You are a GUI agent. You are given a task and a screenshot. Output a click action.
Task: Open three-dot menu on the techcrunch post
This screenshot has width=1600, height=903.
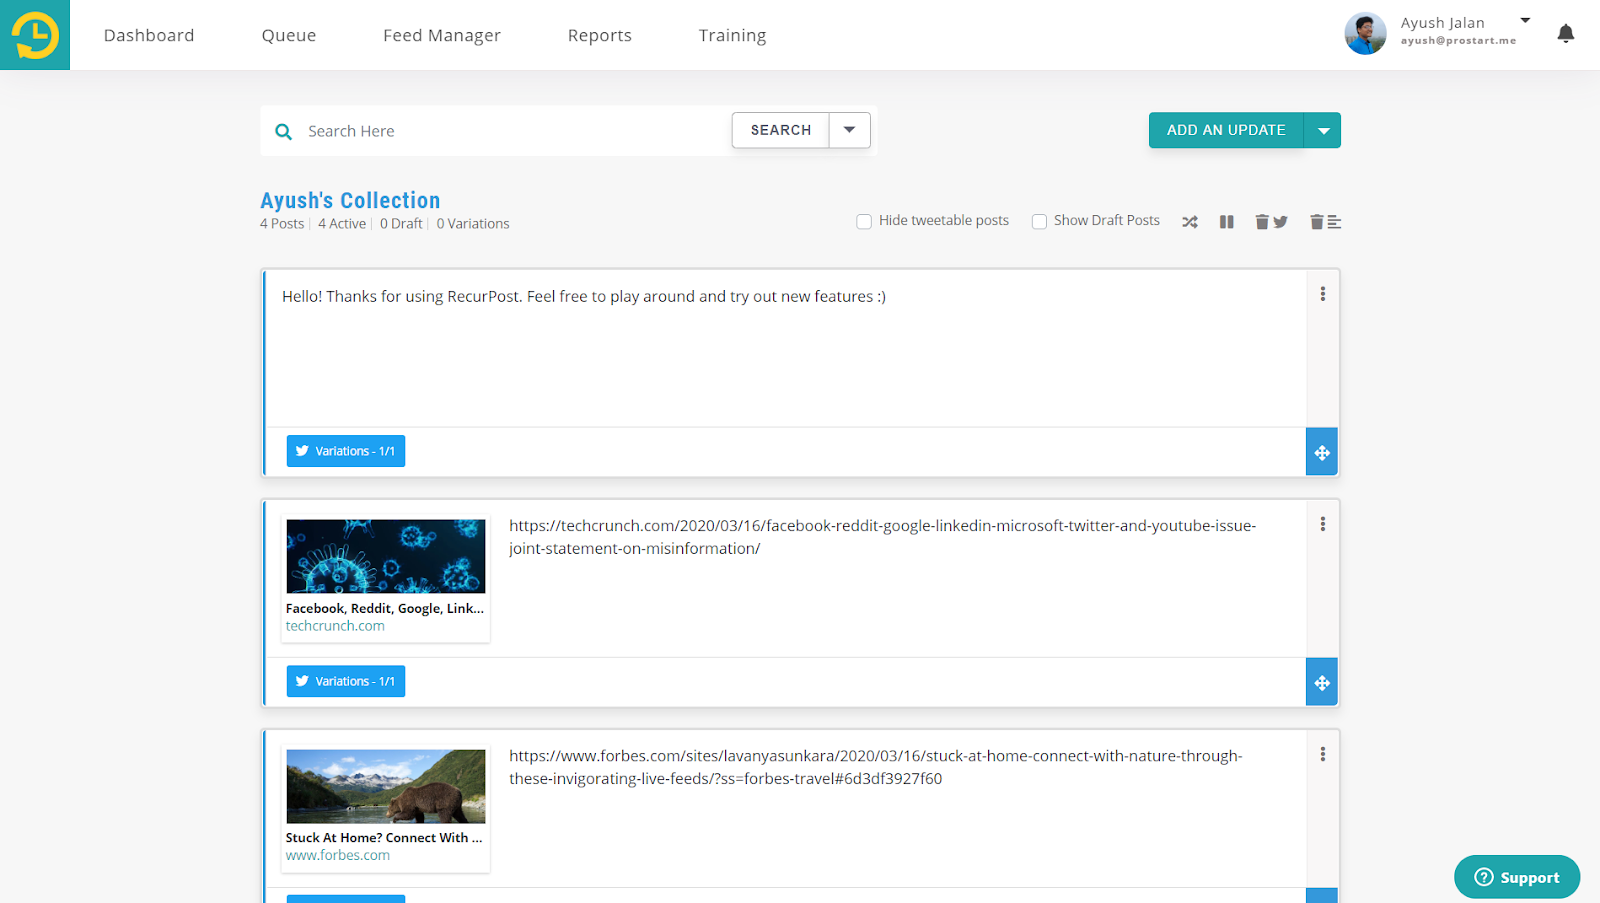[1323, 524]
